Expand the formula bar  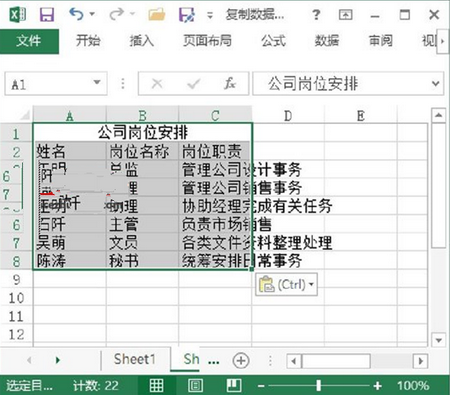point(435,83)
